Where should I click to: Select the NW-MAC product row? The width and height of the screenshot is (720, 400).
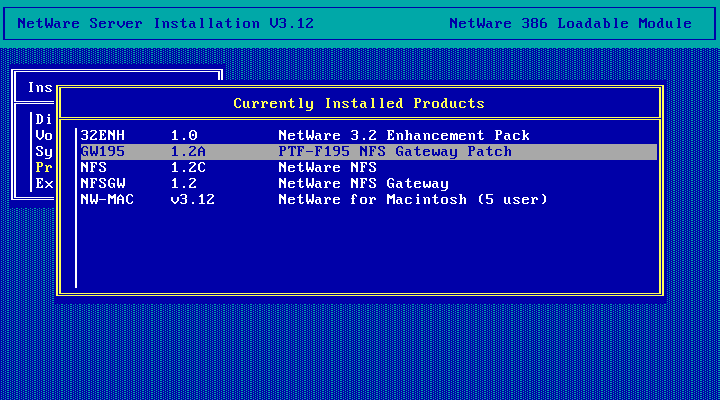[368, 200]
